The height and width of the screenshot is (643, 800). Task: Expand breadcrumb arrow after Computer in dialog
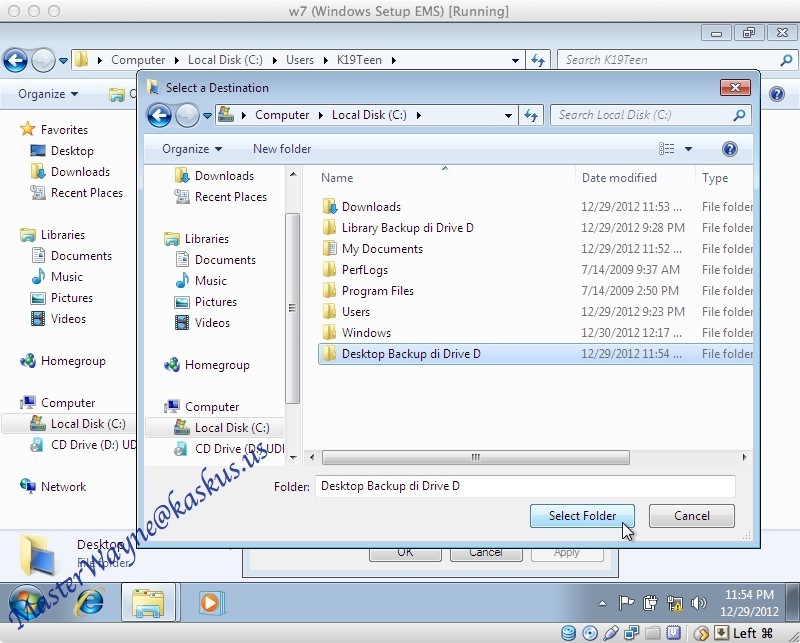click(320, 115)
